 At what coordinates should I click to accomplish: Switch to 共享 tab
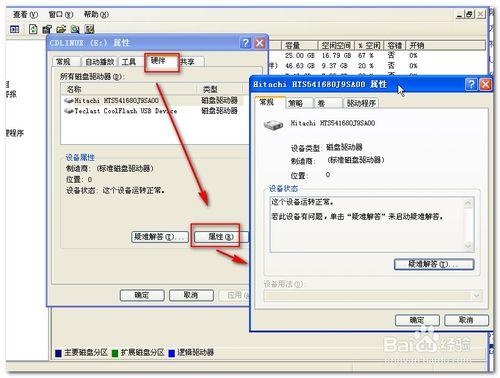point(188,62)
